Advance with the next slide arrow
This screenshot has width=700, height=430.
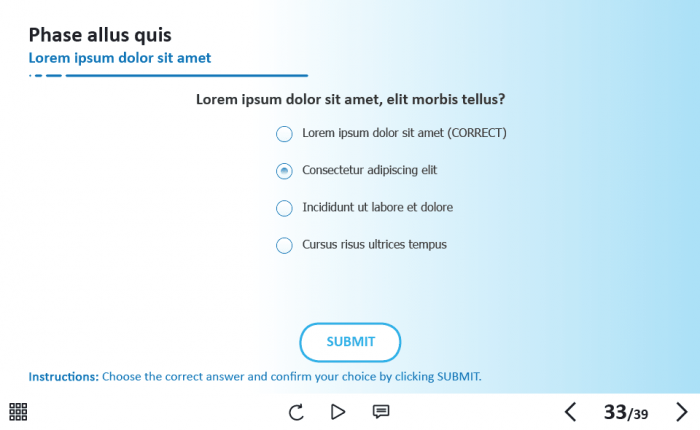682,412
